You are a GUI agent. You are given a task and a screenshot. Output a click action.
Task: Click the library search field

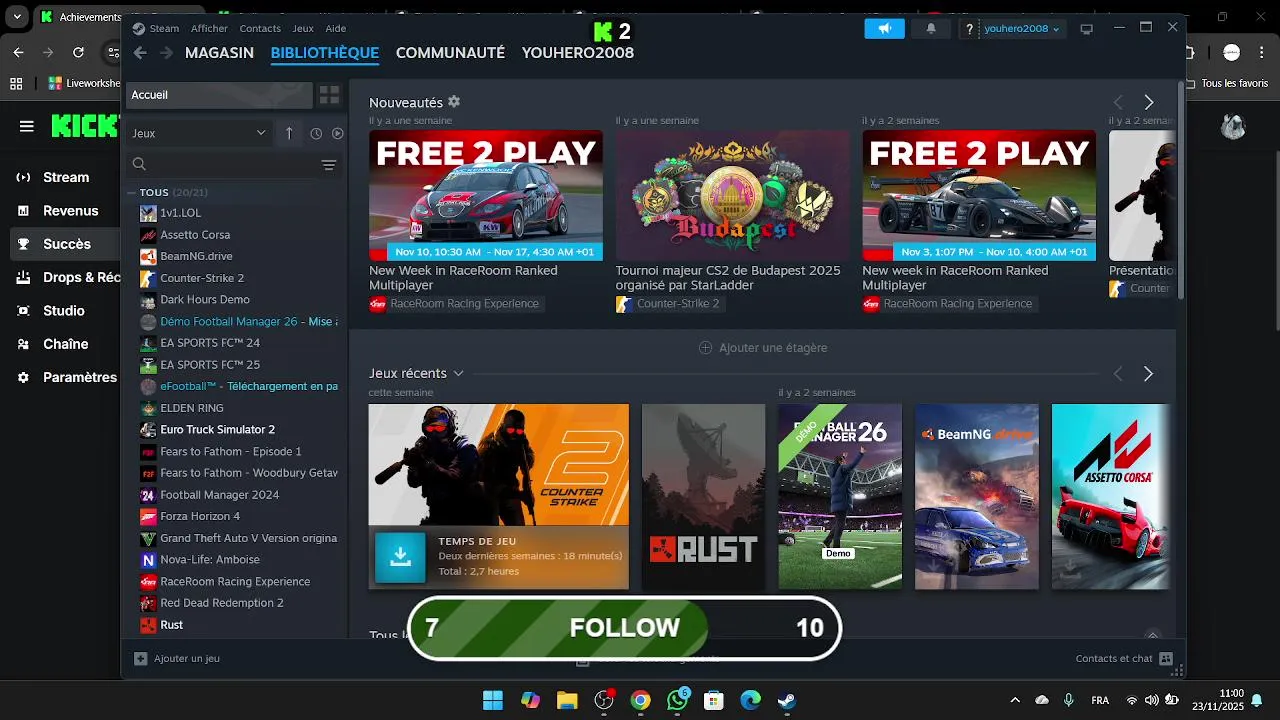(232, 165)
